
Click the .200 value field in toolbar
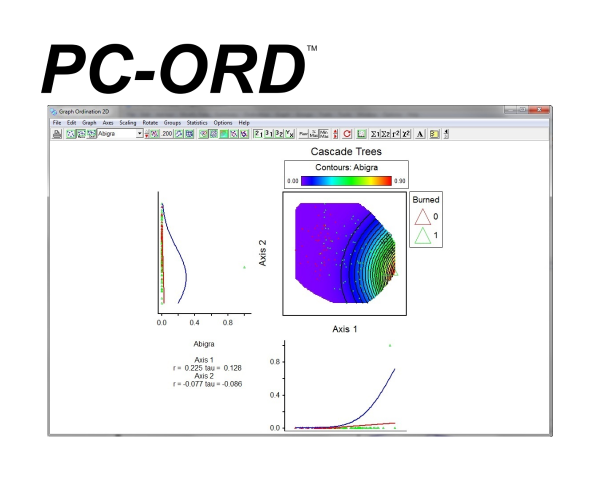coord(166,134)
